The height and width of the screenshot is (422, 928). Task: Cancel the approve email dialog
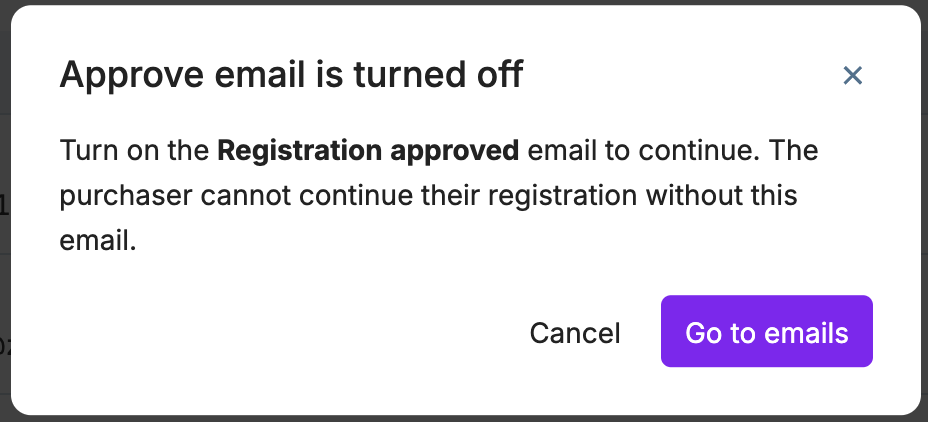click(575, 333)
